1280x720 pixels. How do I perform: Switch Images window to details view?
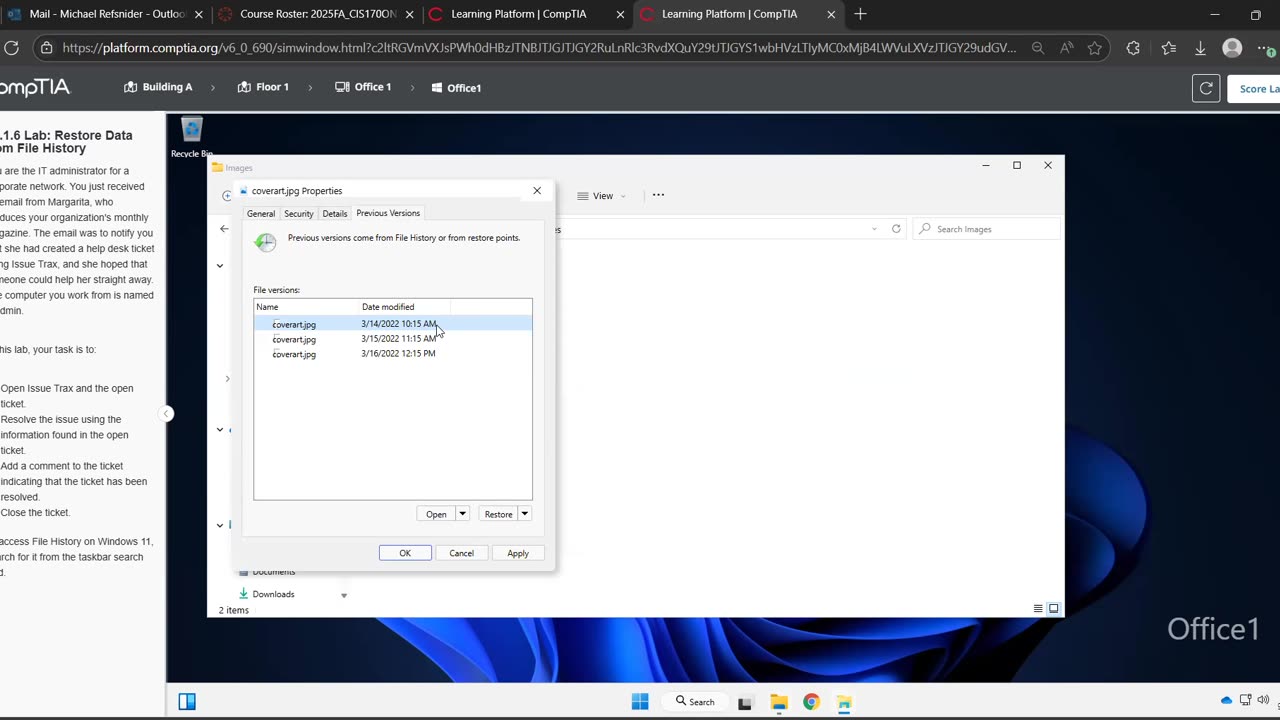pos(1038,609)
